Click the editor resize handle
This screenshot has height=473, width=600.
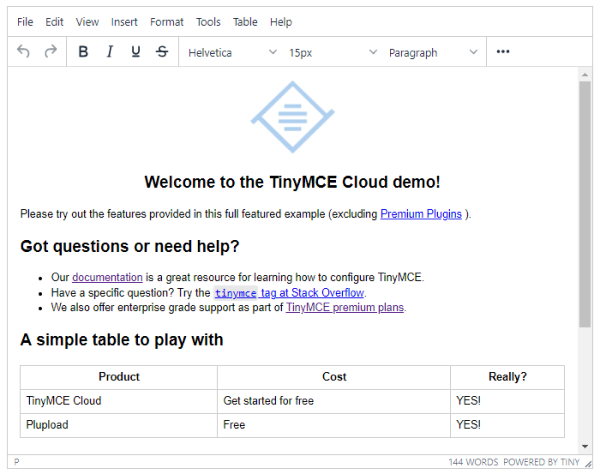[x=588, y=463]
